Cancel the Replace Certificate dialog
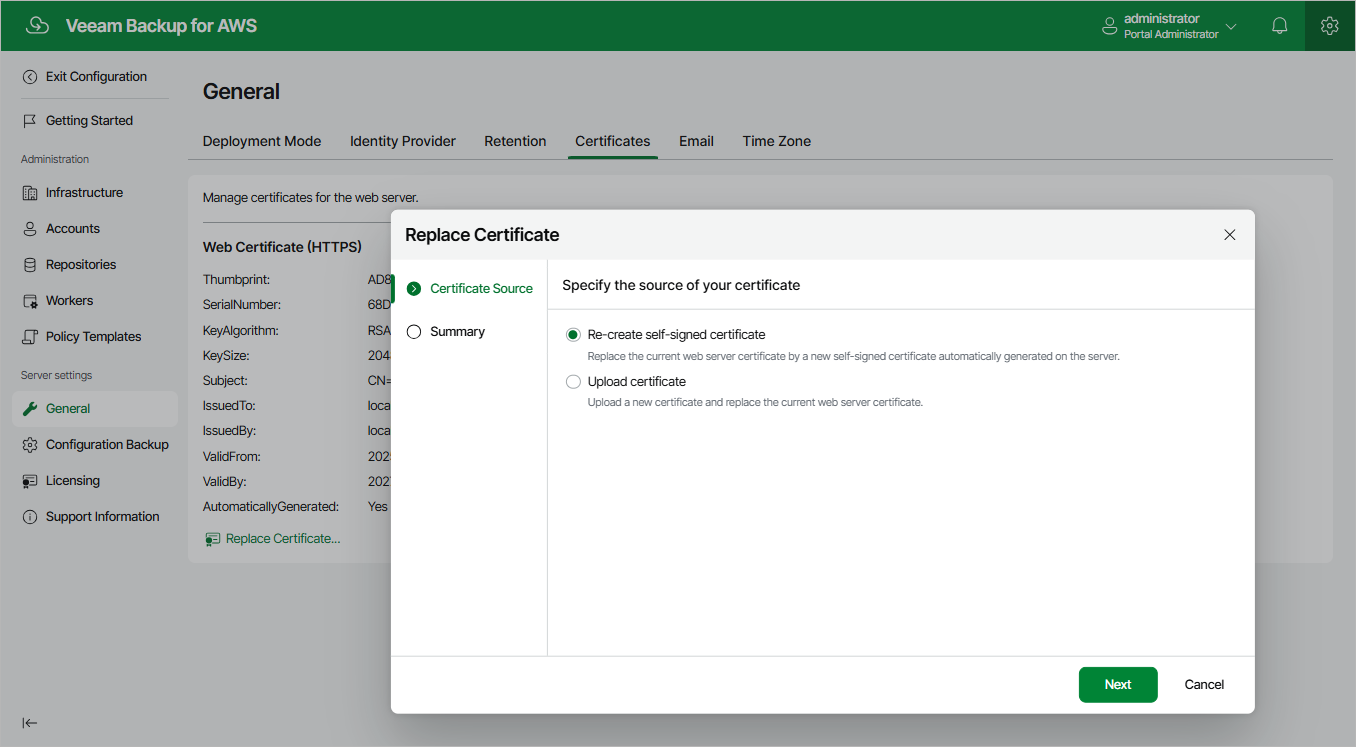Viewport: 1356px width, 747px height. pos(1204,685)
